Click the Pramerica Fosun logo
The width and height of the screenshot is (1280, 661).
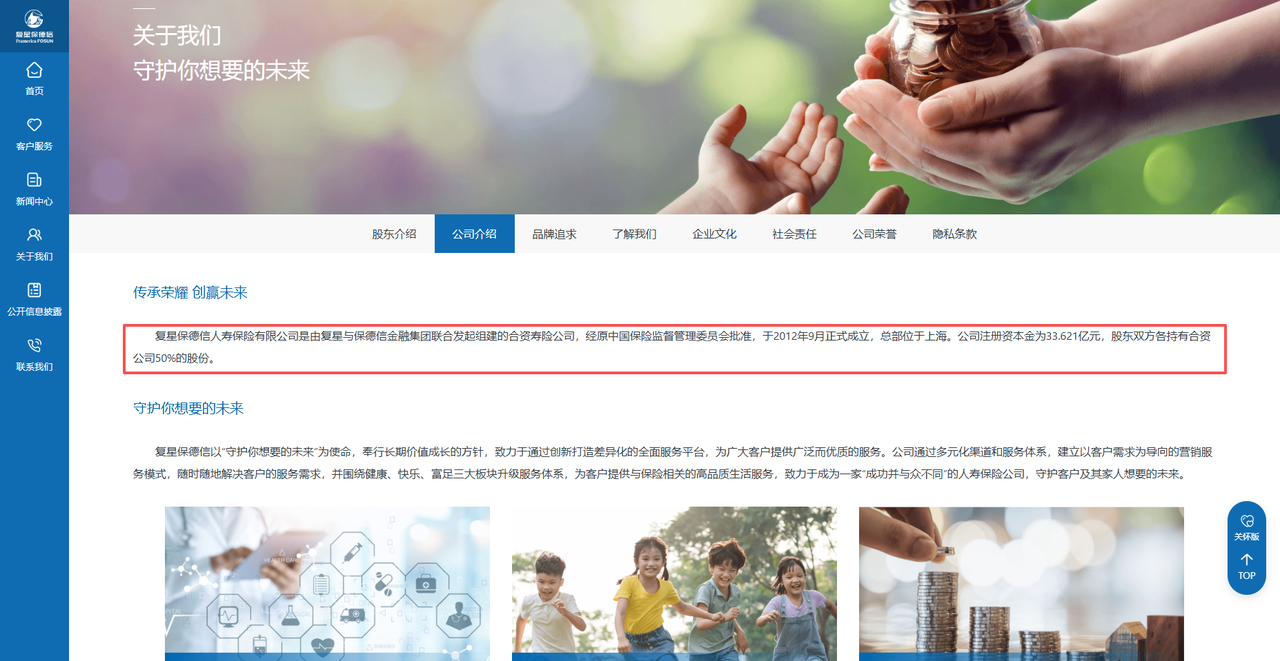pyautogui.click(x=34, y=25)
